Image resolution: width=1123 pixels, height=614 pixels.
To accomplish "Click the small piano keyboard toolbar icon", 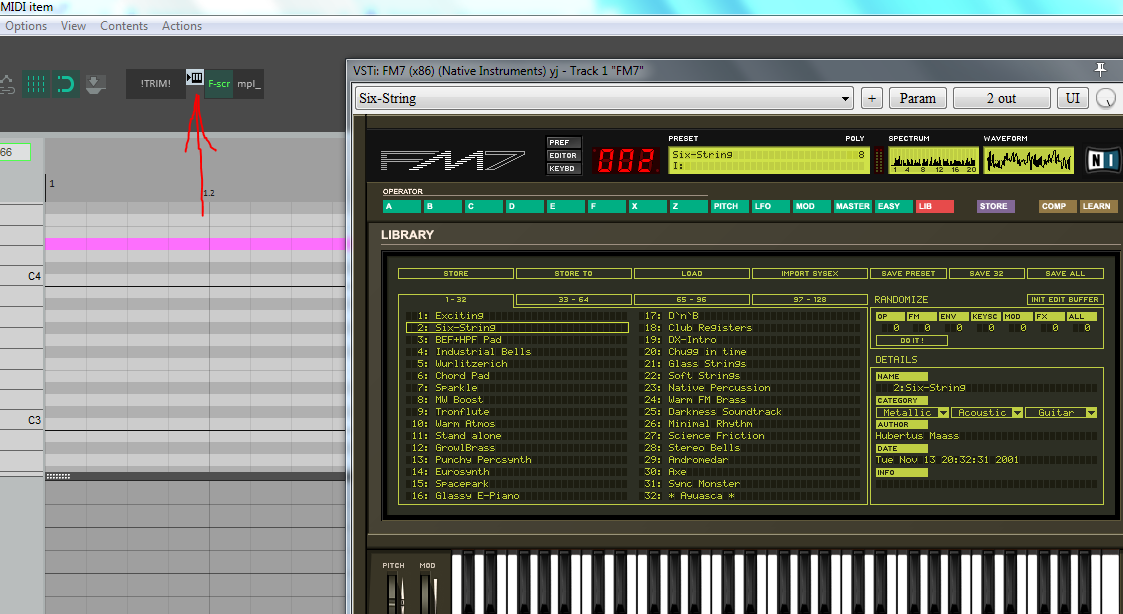I will pyautogui.click(x=195, y=77).
